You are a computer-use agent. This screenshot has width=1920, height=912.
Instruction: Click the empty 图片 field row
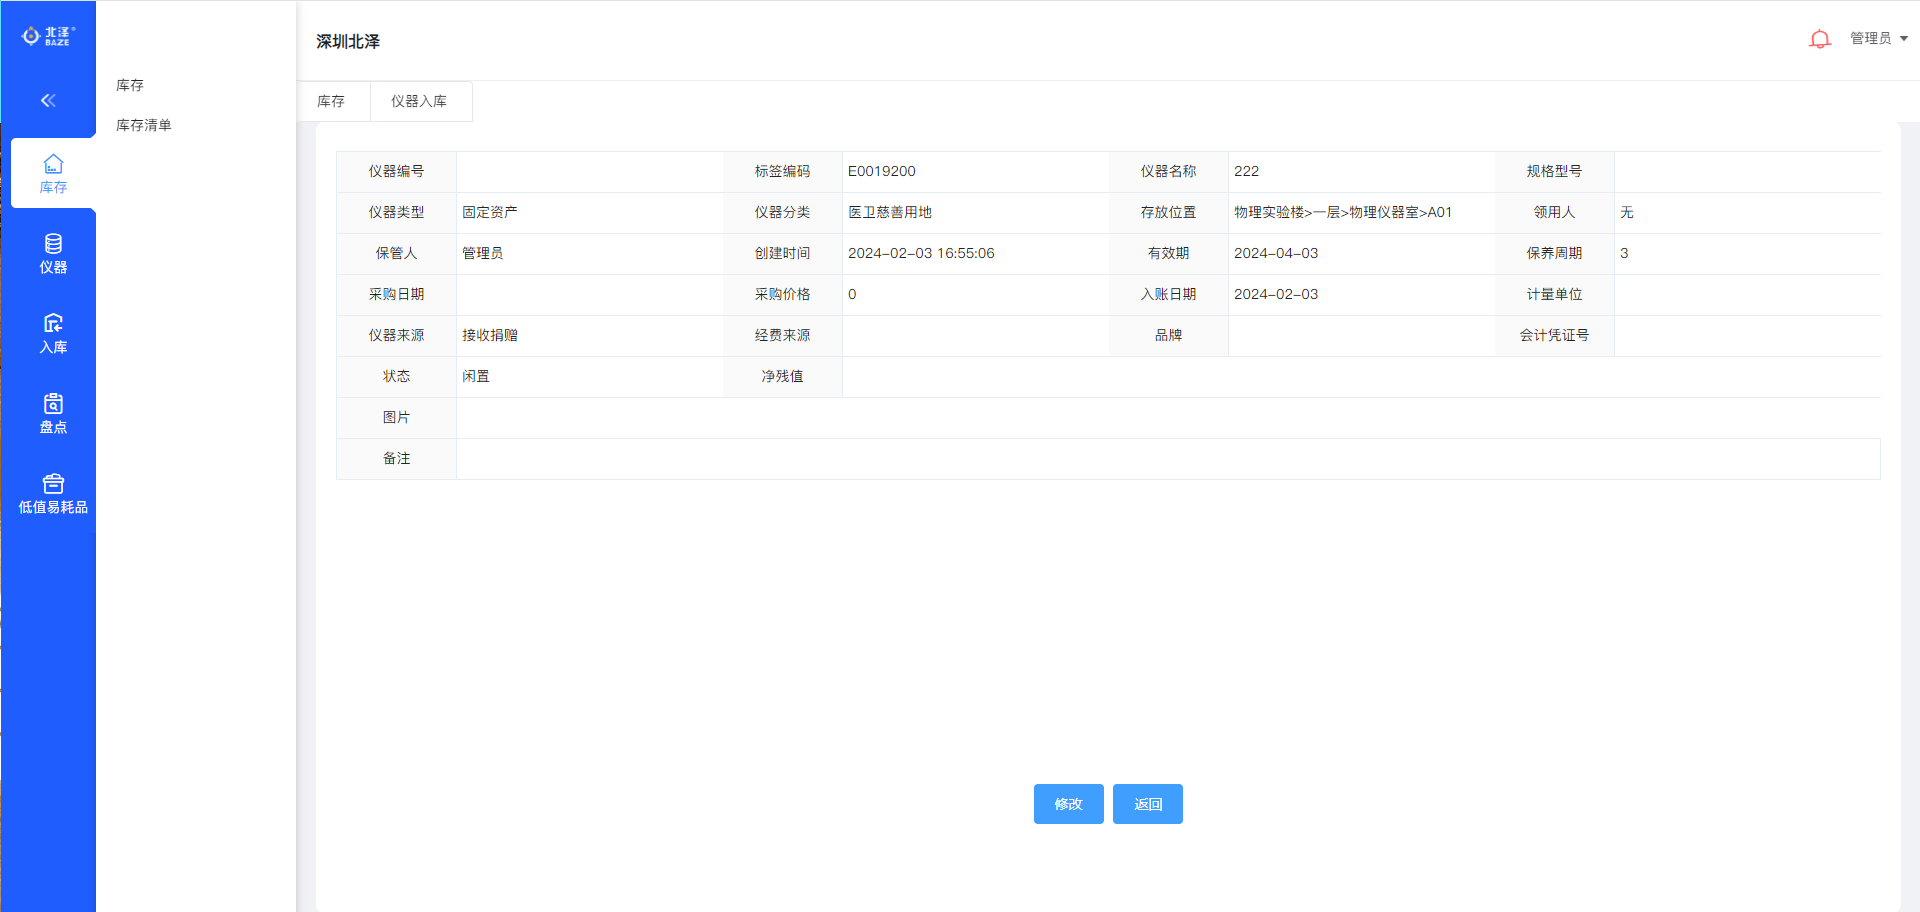pos(1167,417)
